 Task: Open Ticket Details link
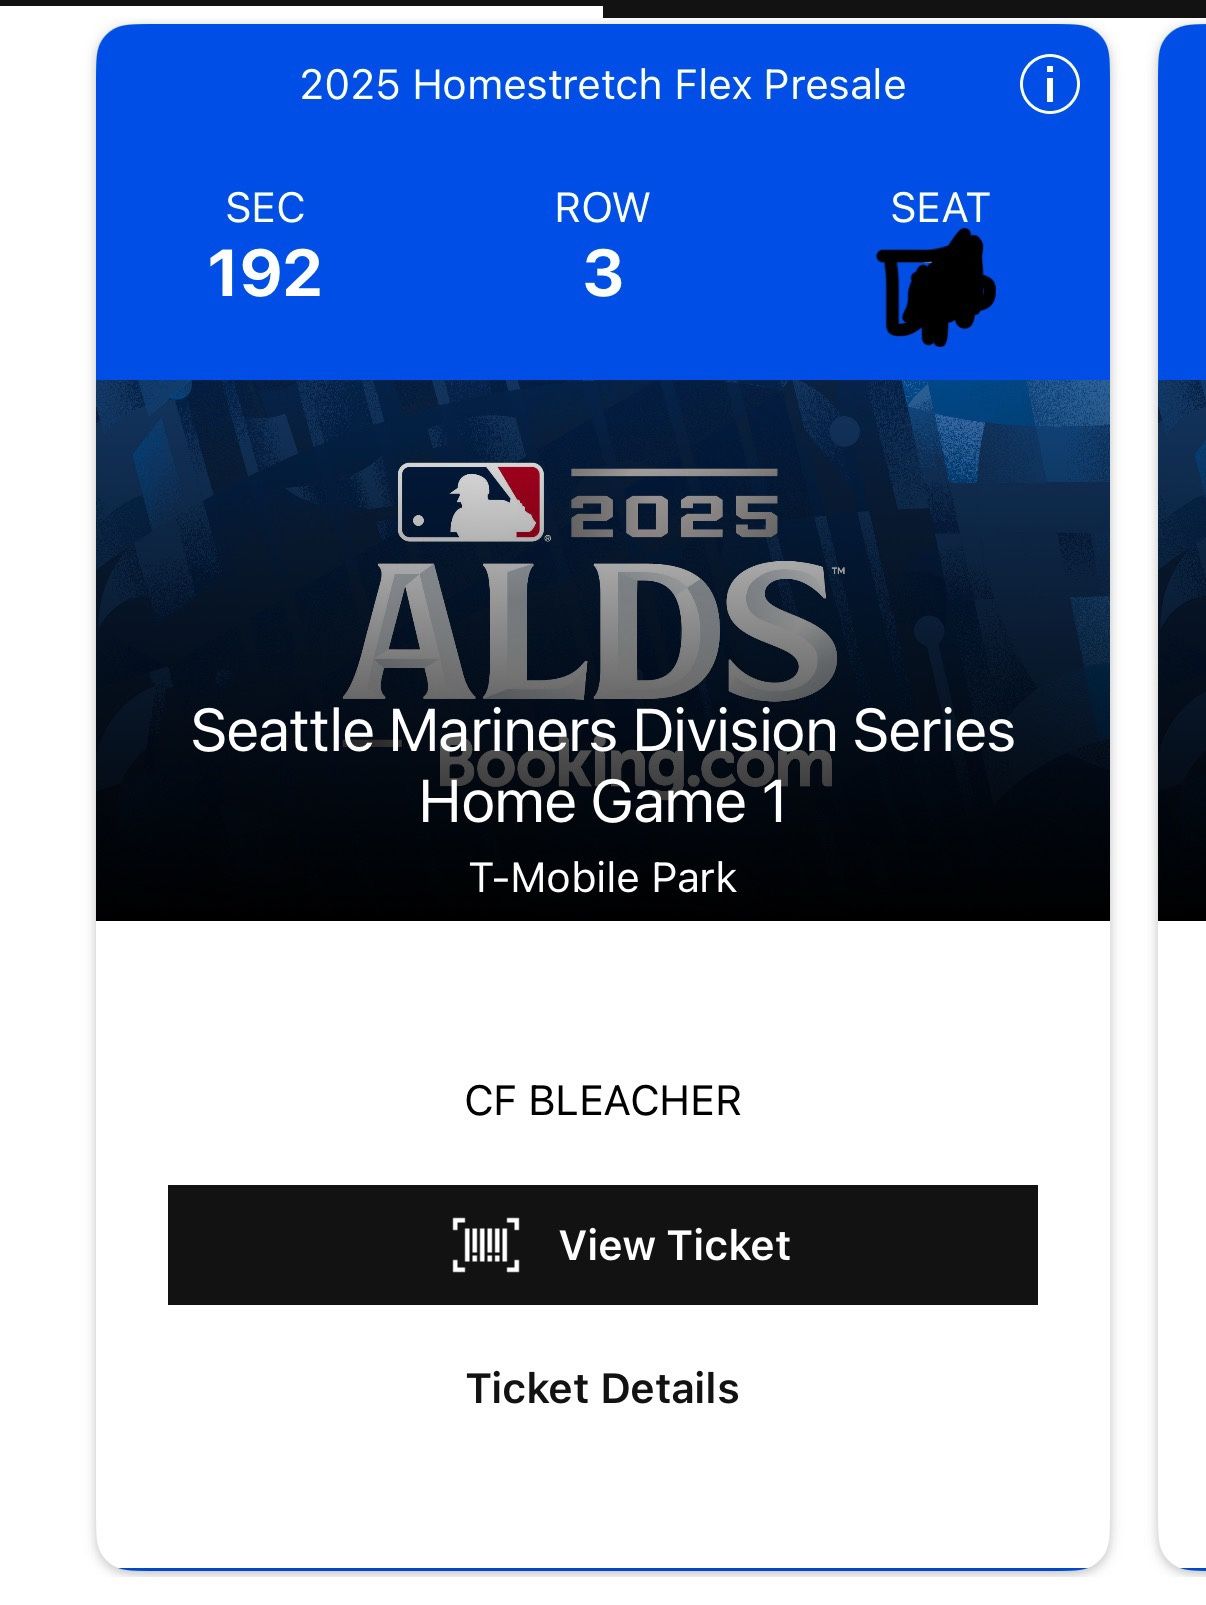602,1389
